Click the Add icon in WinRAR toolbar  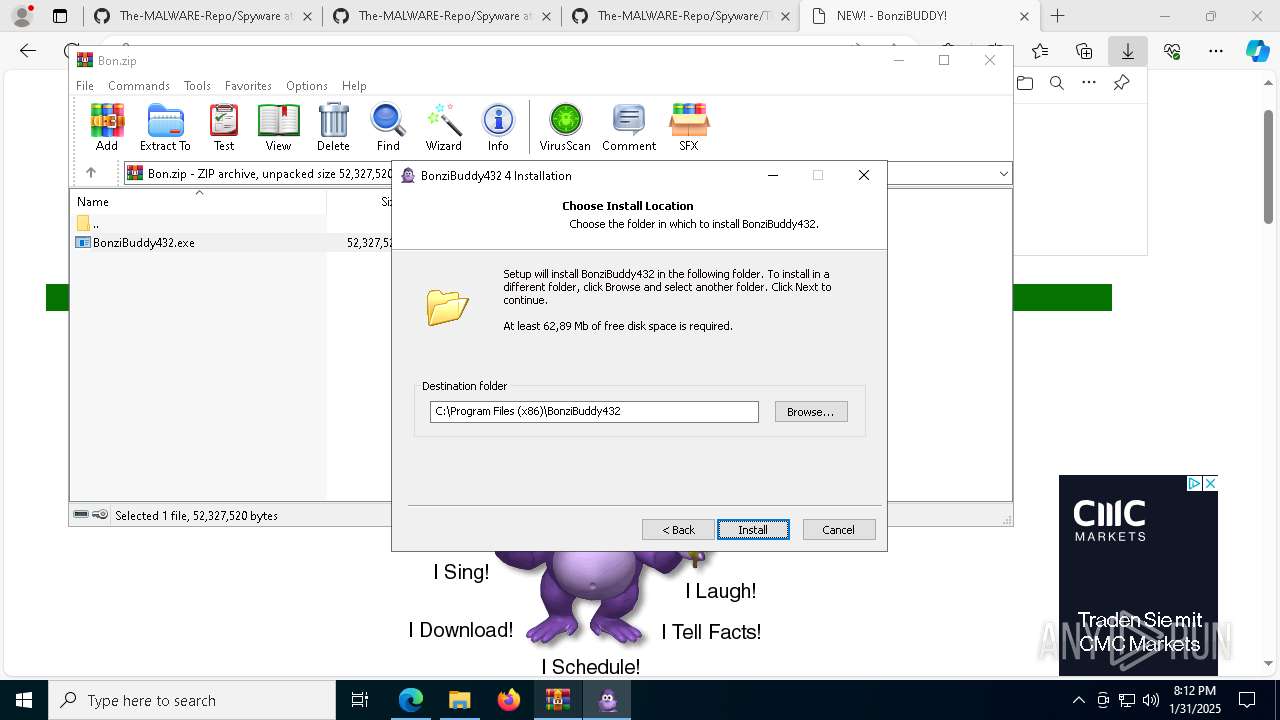coord(107,127)
